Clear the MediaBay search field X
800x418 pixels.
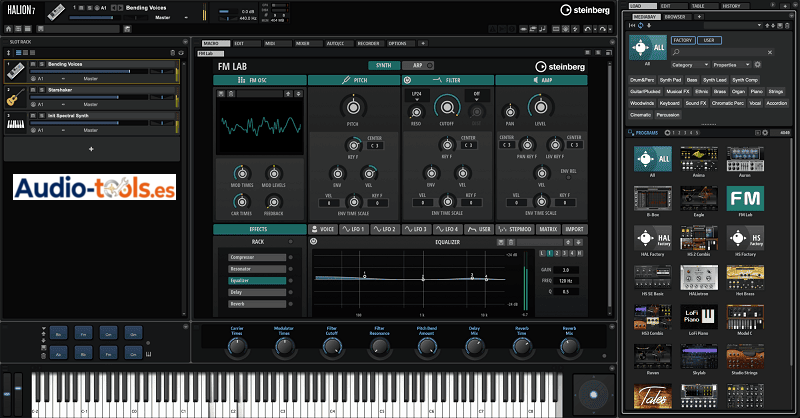(770, 52)
